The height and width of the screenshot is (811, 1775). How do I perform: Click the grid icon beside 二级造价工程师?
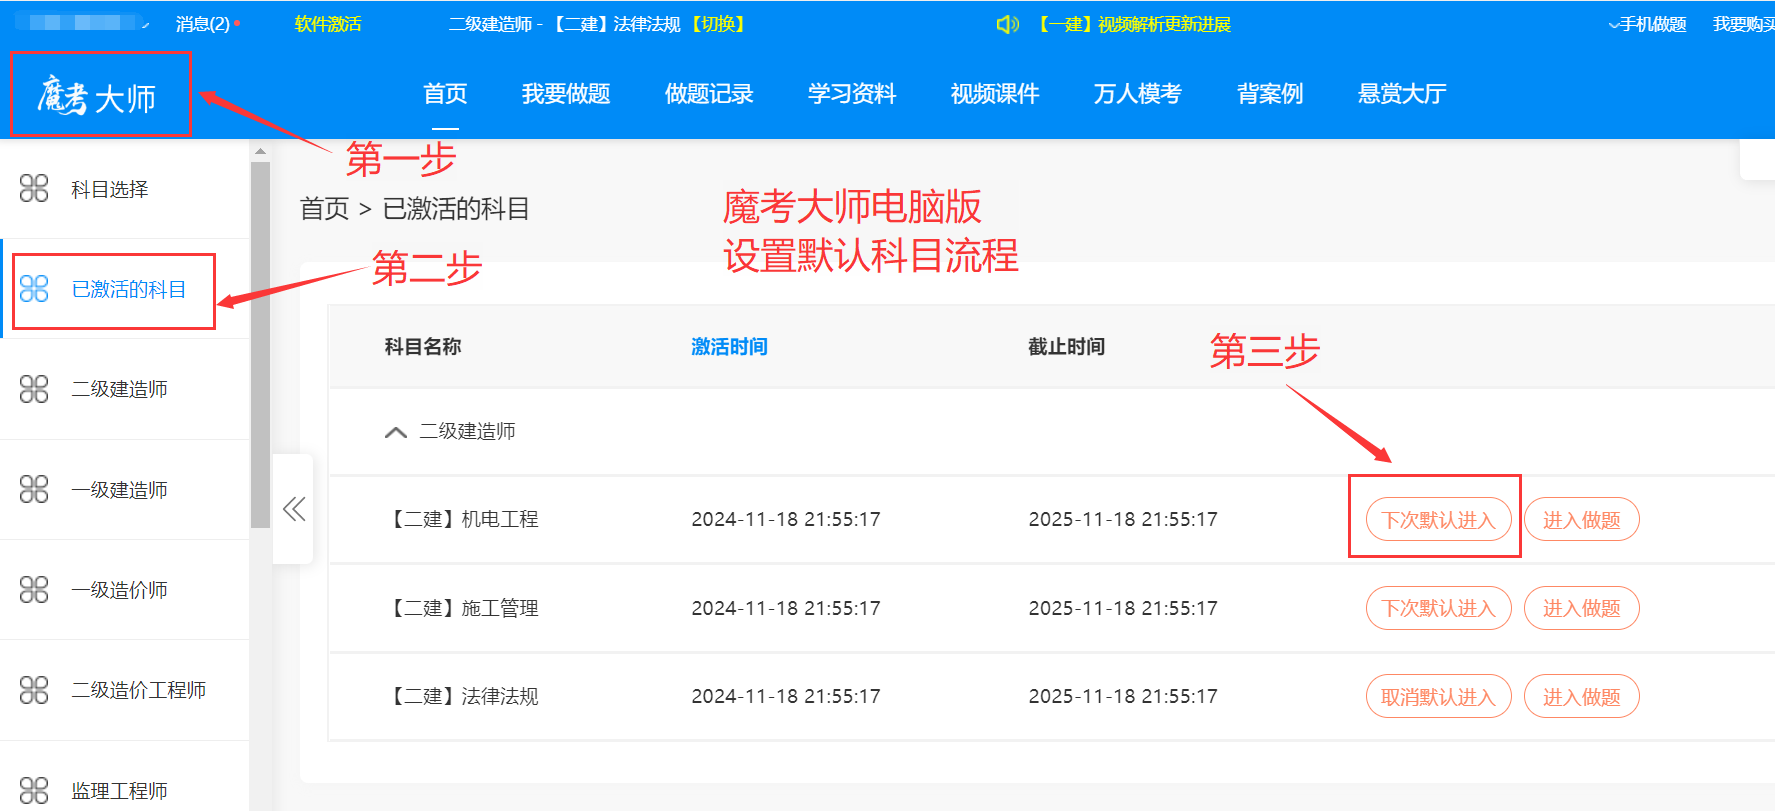click(x=34, y=690)
